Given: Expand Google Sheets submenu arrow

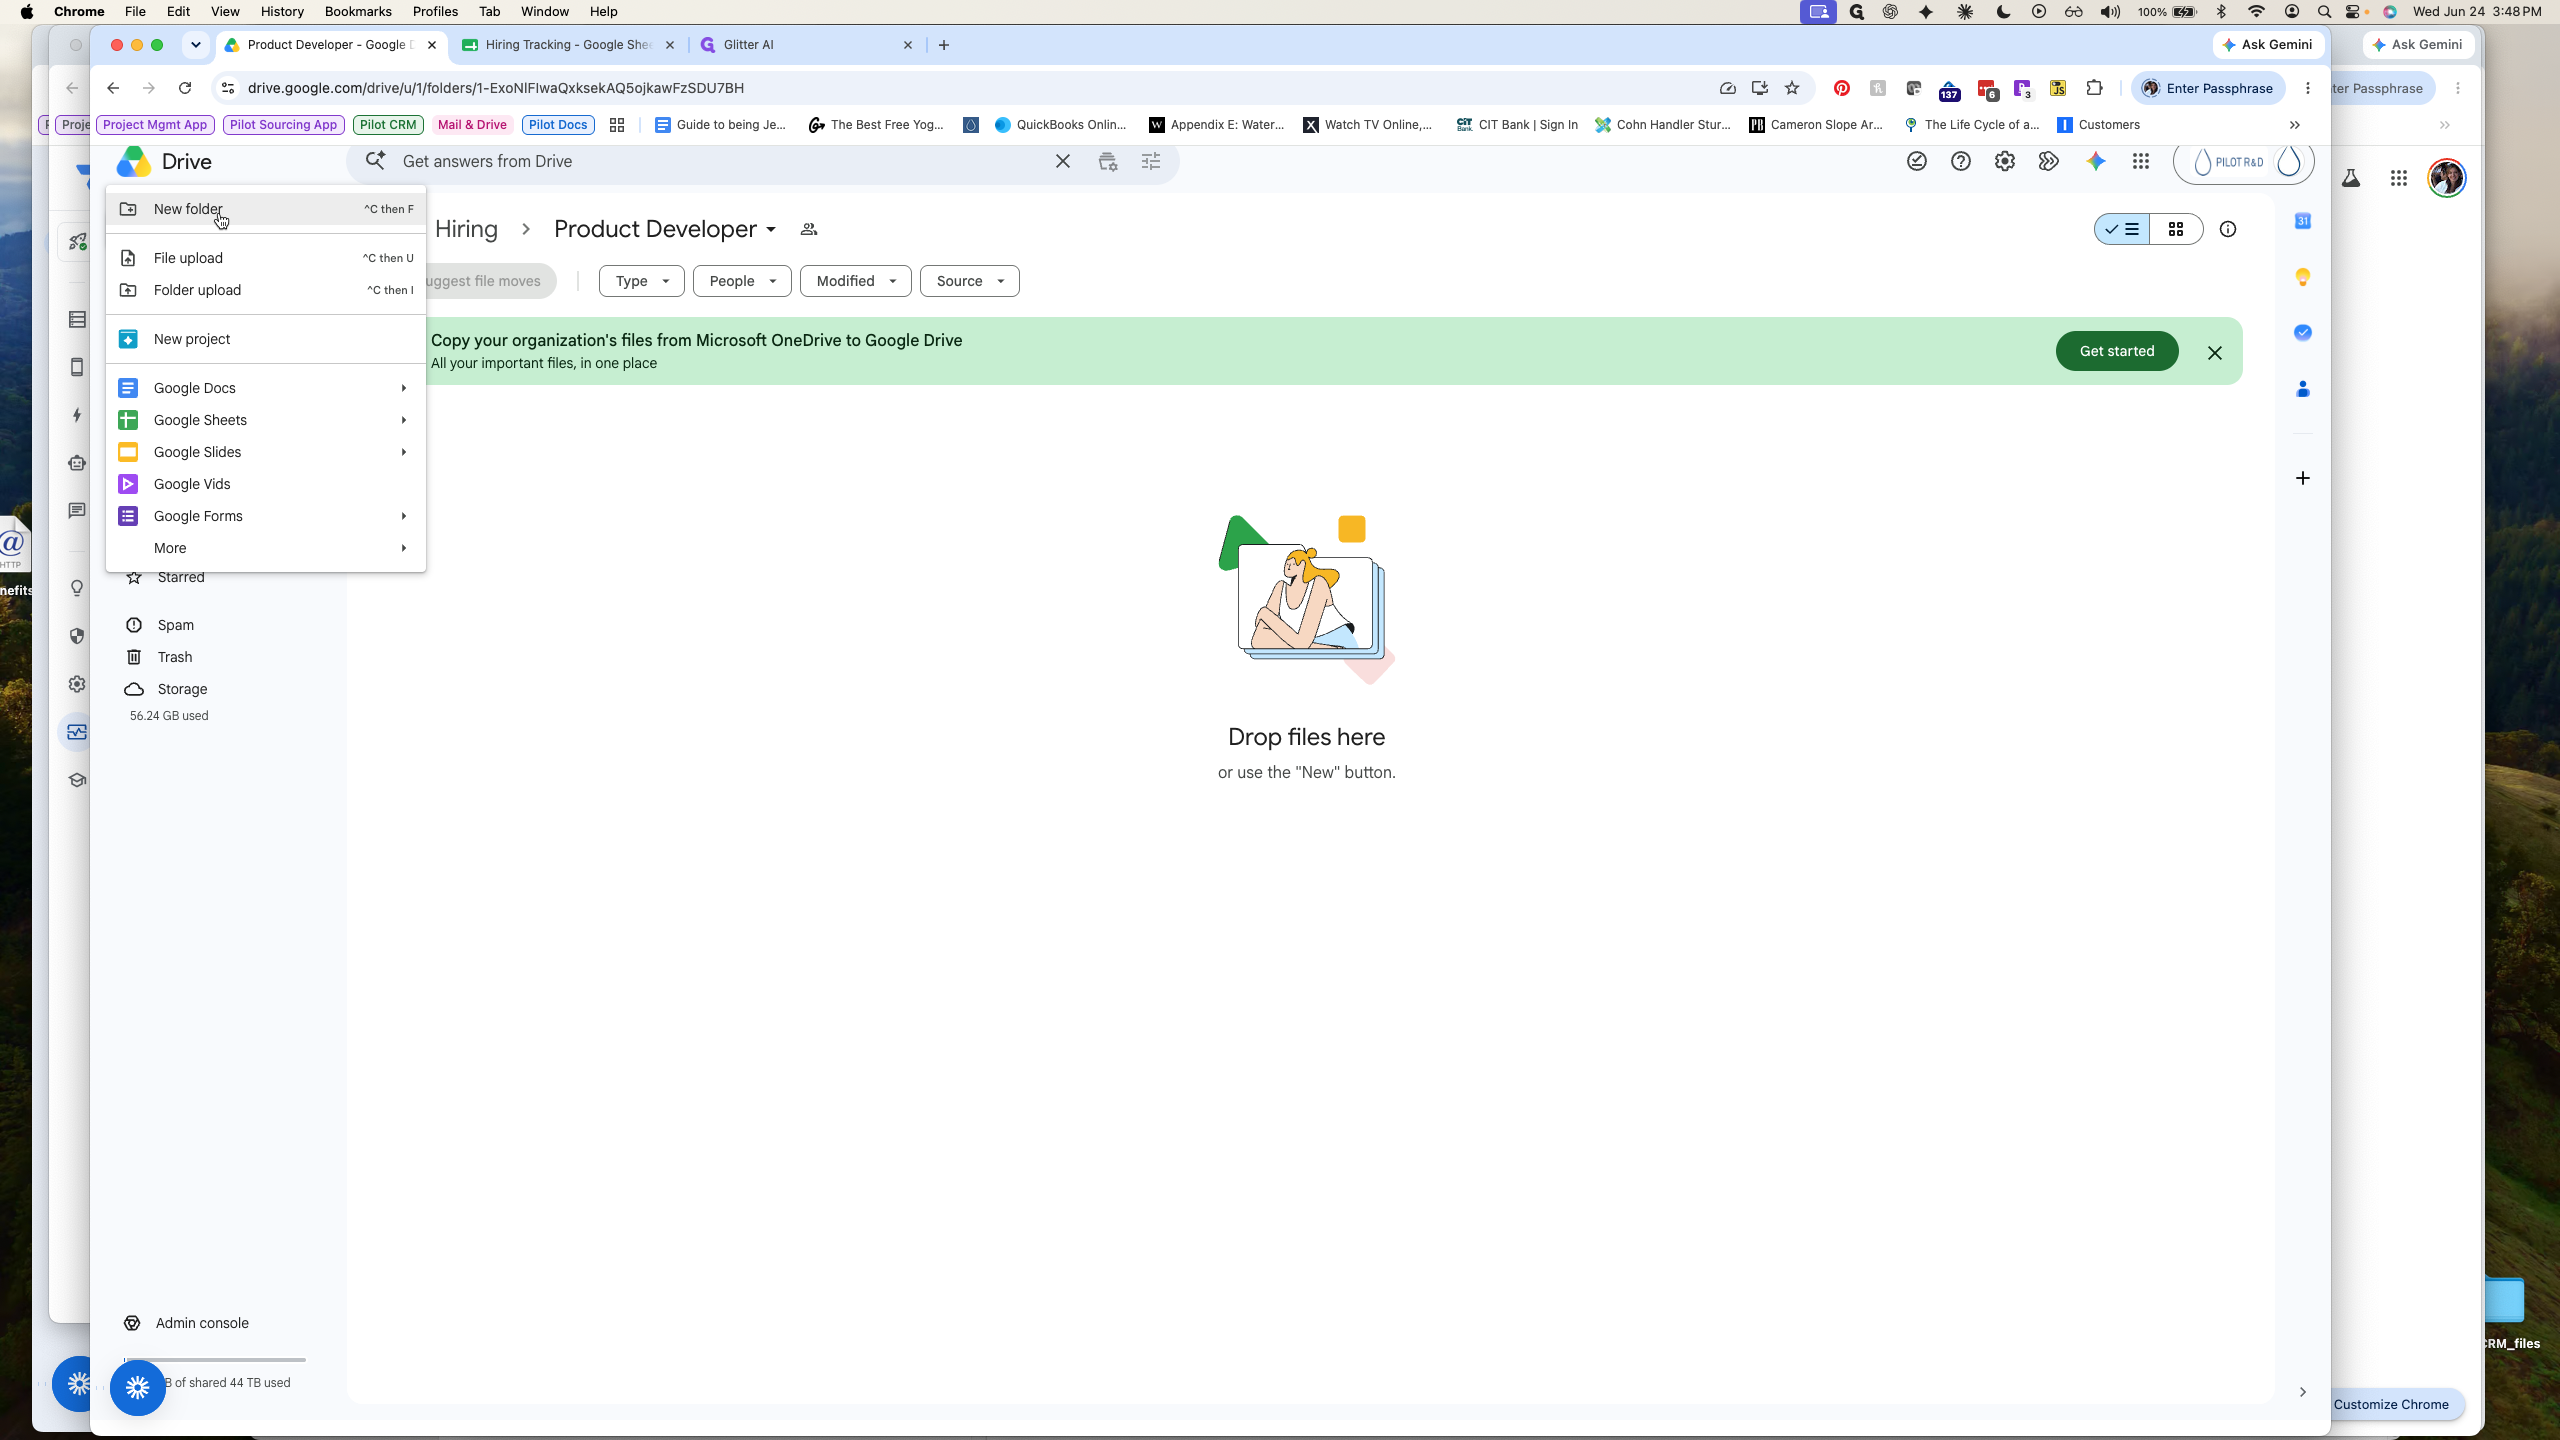Looking at the screenshot, I should click(403, 420).
